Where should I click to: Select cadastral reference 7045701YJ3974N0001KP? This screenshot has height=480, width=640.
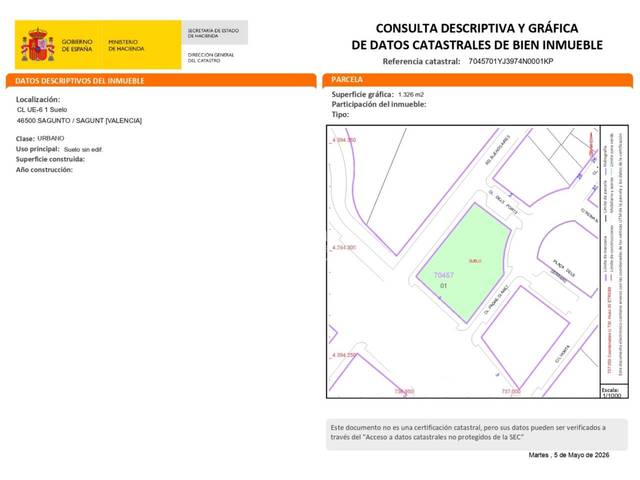(511, 61)
